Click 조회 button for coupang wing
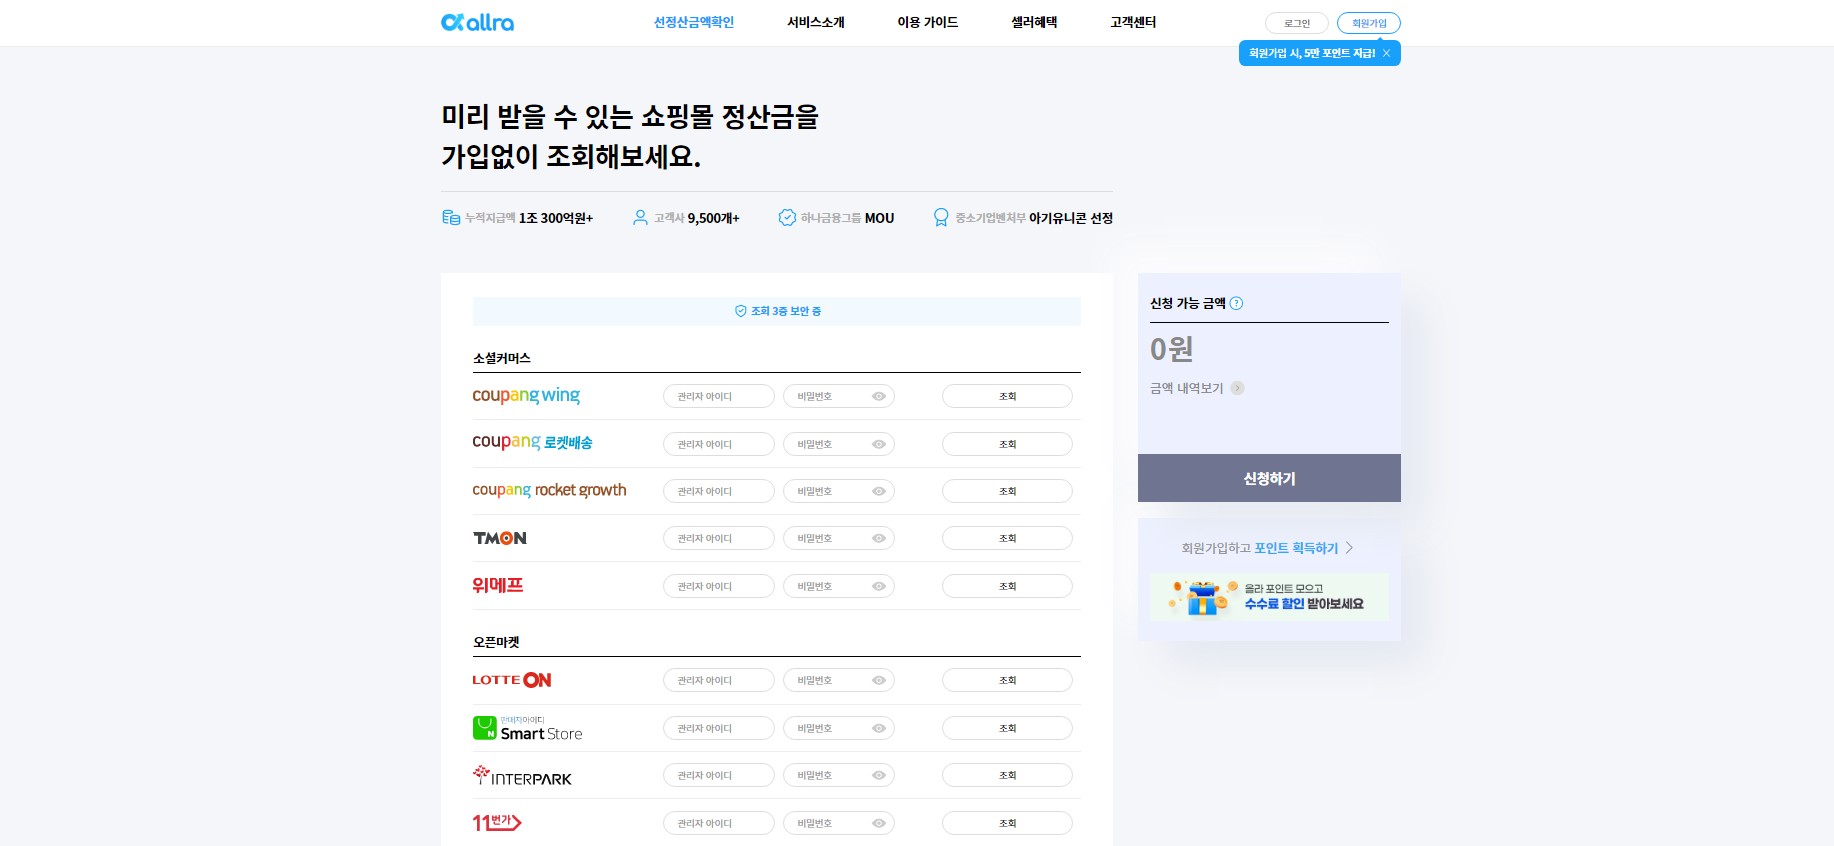 (x=1007, y=396)
